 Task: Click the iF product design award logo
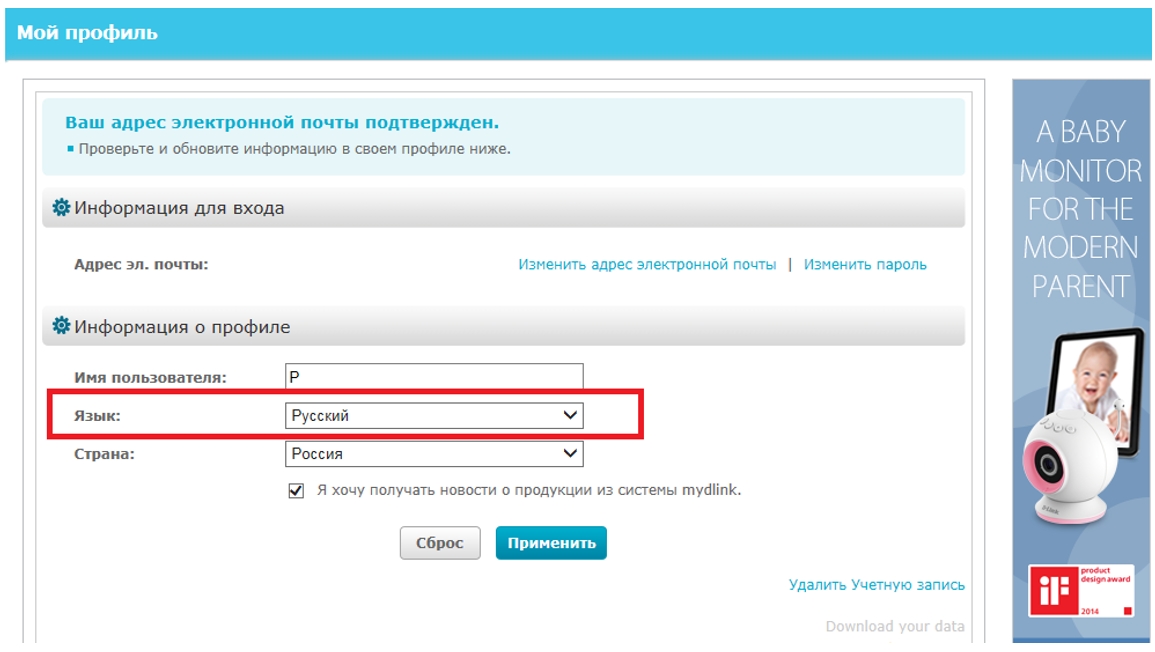point(1081,591)
